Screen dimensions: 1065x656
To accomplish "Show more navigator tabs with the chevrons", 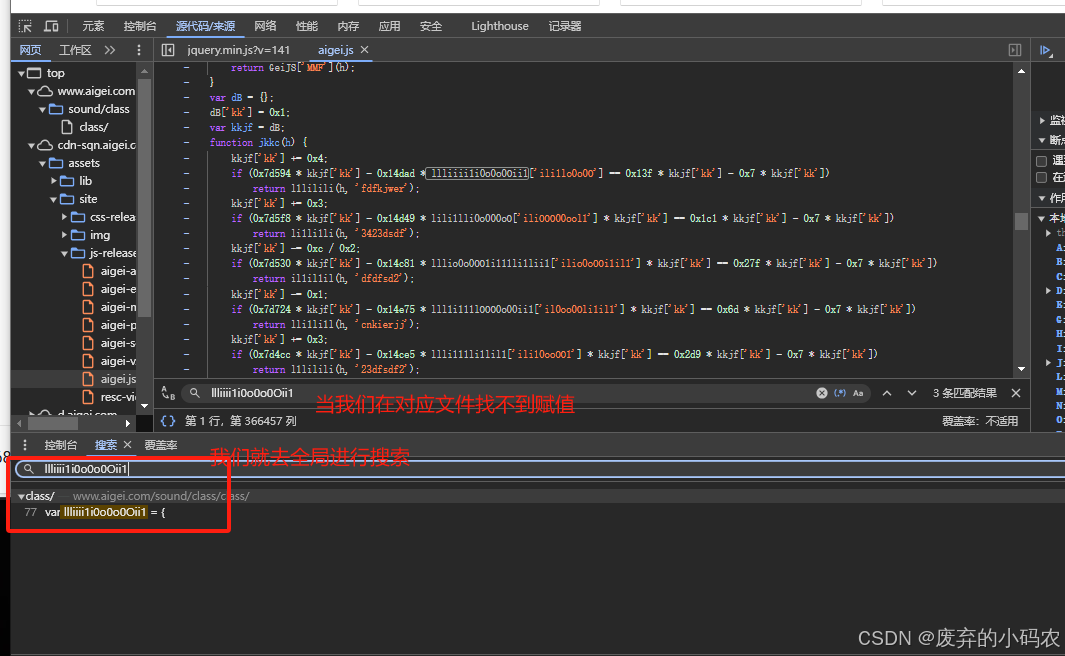I will (110, 50).
